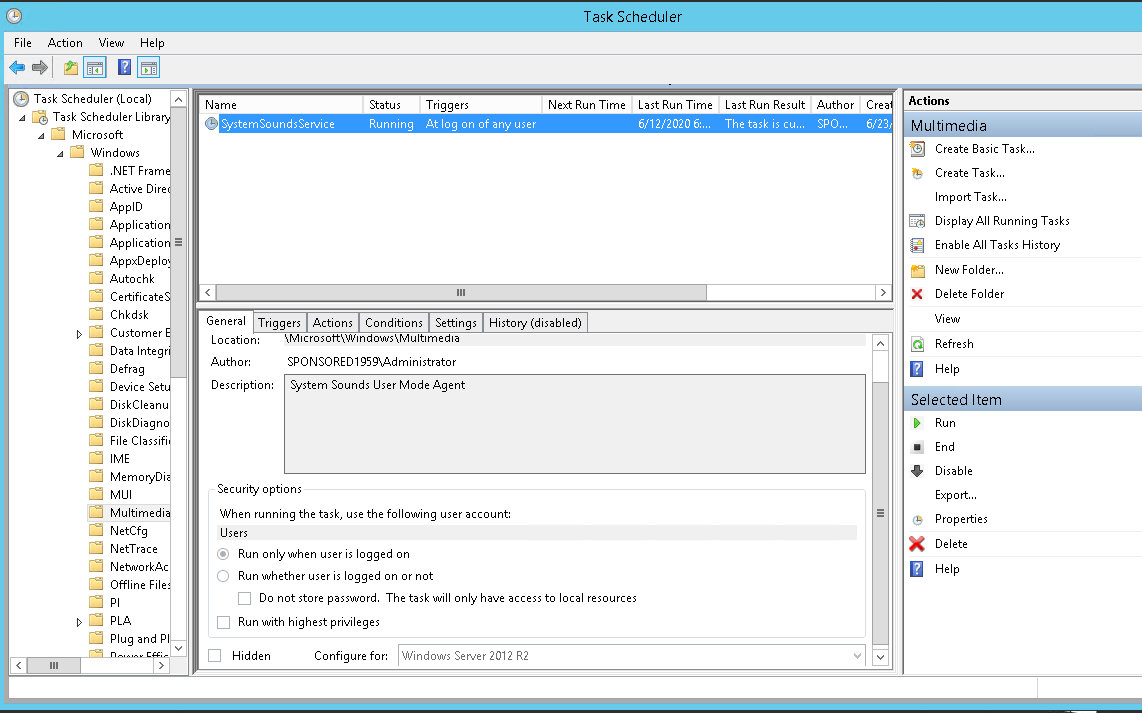1142x713 pixels.
Task: Open the Action menu
Action: pos(65,43)
